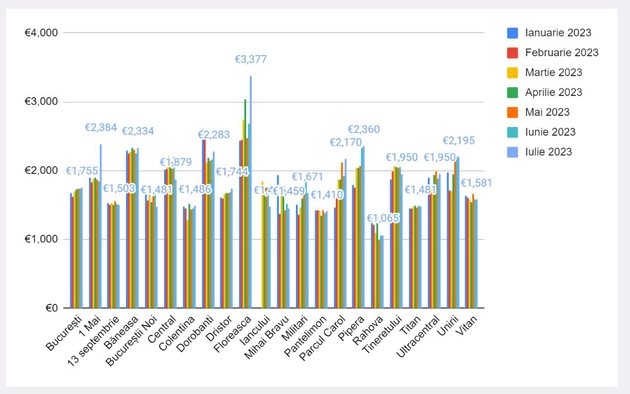Click the Titan x-axis label

(411, 326)
